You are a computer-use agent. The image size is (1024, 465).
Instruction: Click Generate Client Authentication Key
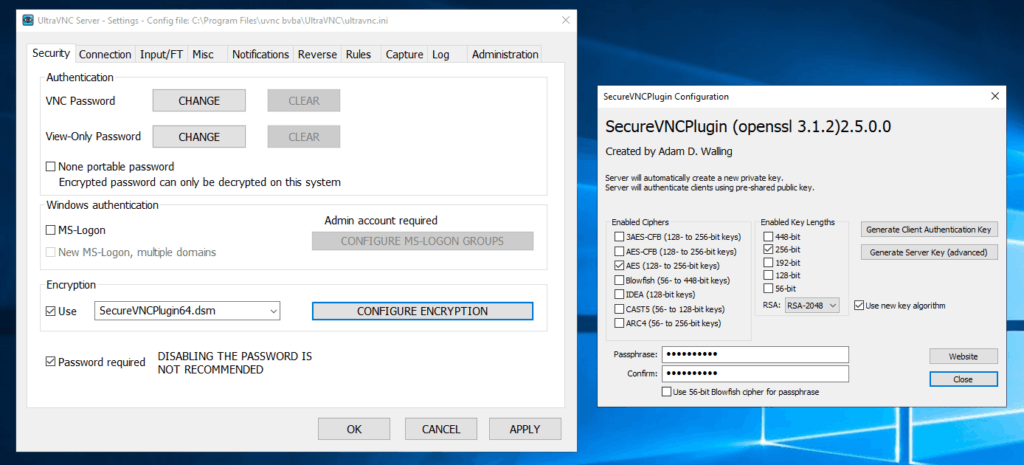tap(929, 229)
